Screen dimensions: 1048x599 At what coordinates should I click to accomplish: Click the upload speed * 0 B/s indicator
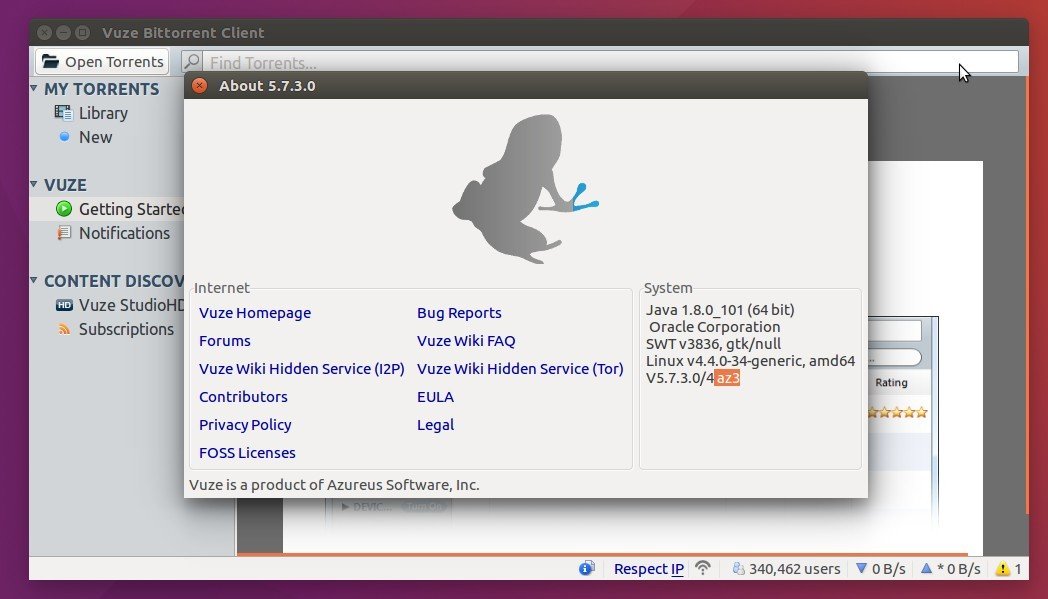950,569
